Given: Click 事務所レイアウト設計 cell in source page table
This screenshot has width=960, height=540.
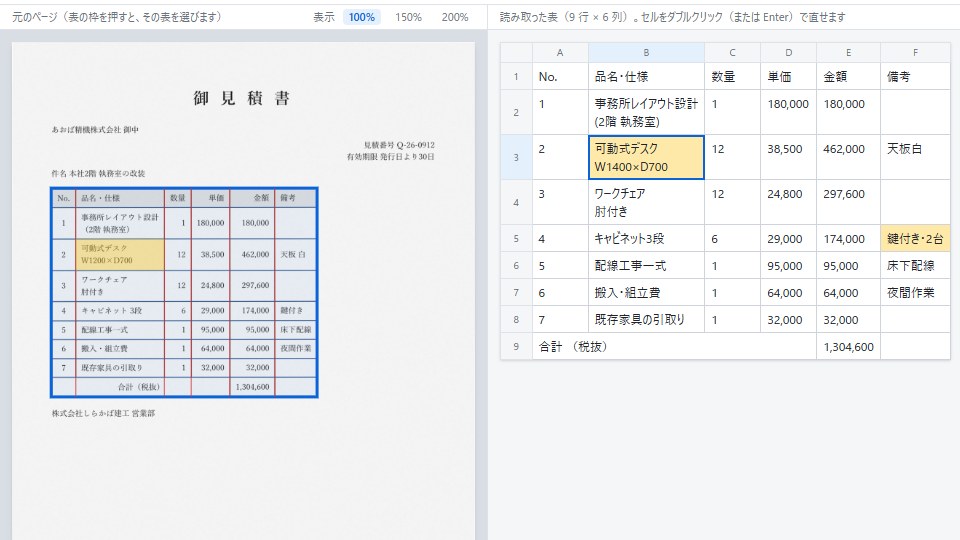Looking at the screenshot, I should (120, 223).
